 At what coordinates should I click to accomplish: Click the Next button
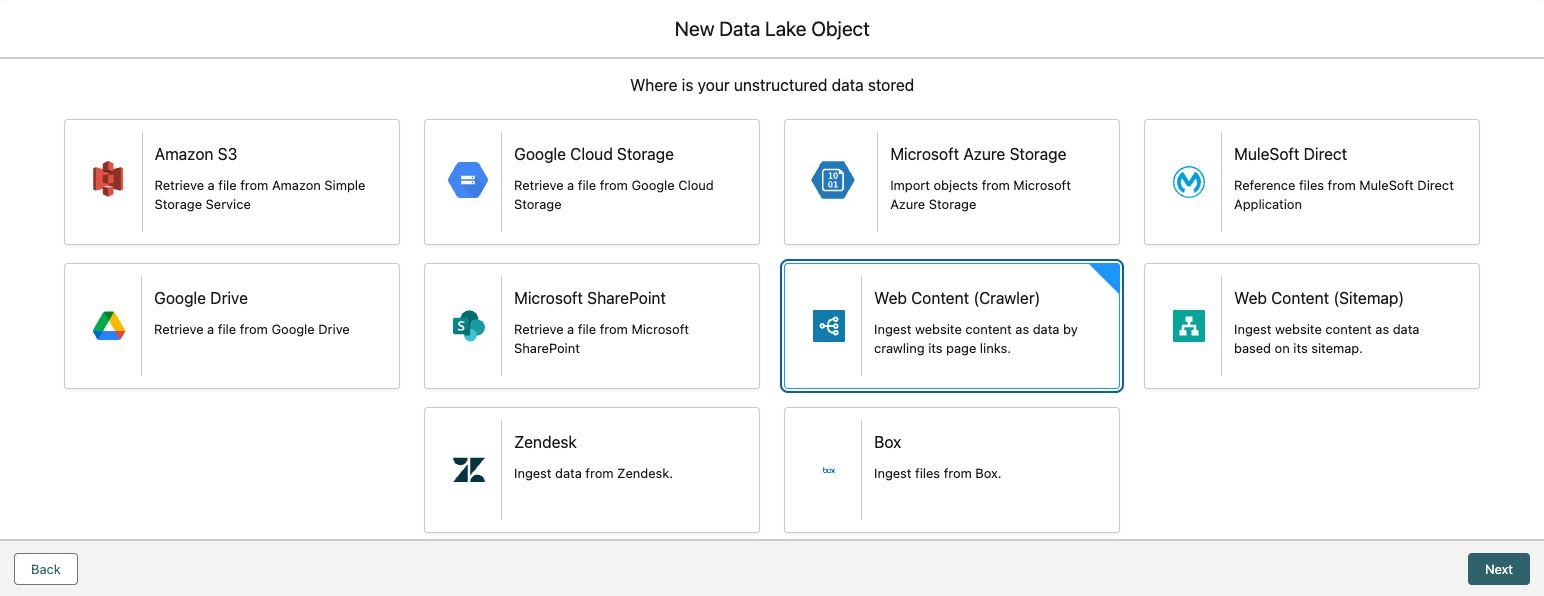click(x=1498, y=569)
